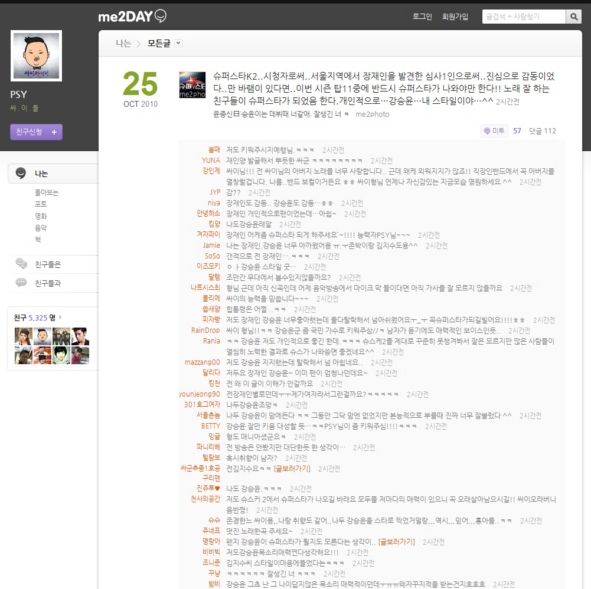Open commenter SoSo's profile
The width and height of the screenshot is (591, 589).
[212, 256]
